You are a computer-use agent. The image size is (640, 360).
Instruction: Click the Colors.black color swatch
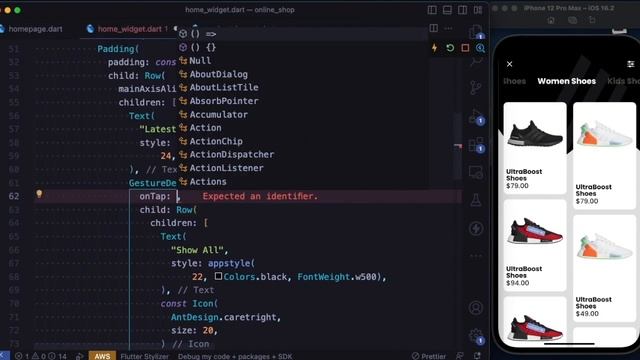coord(218,276)
